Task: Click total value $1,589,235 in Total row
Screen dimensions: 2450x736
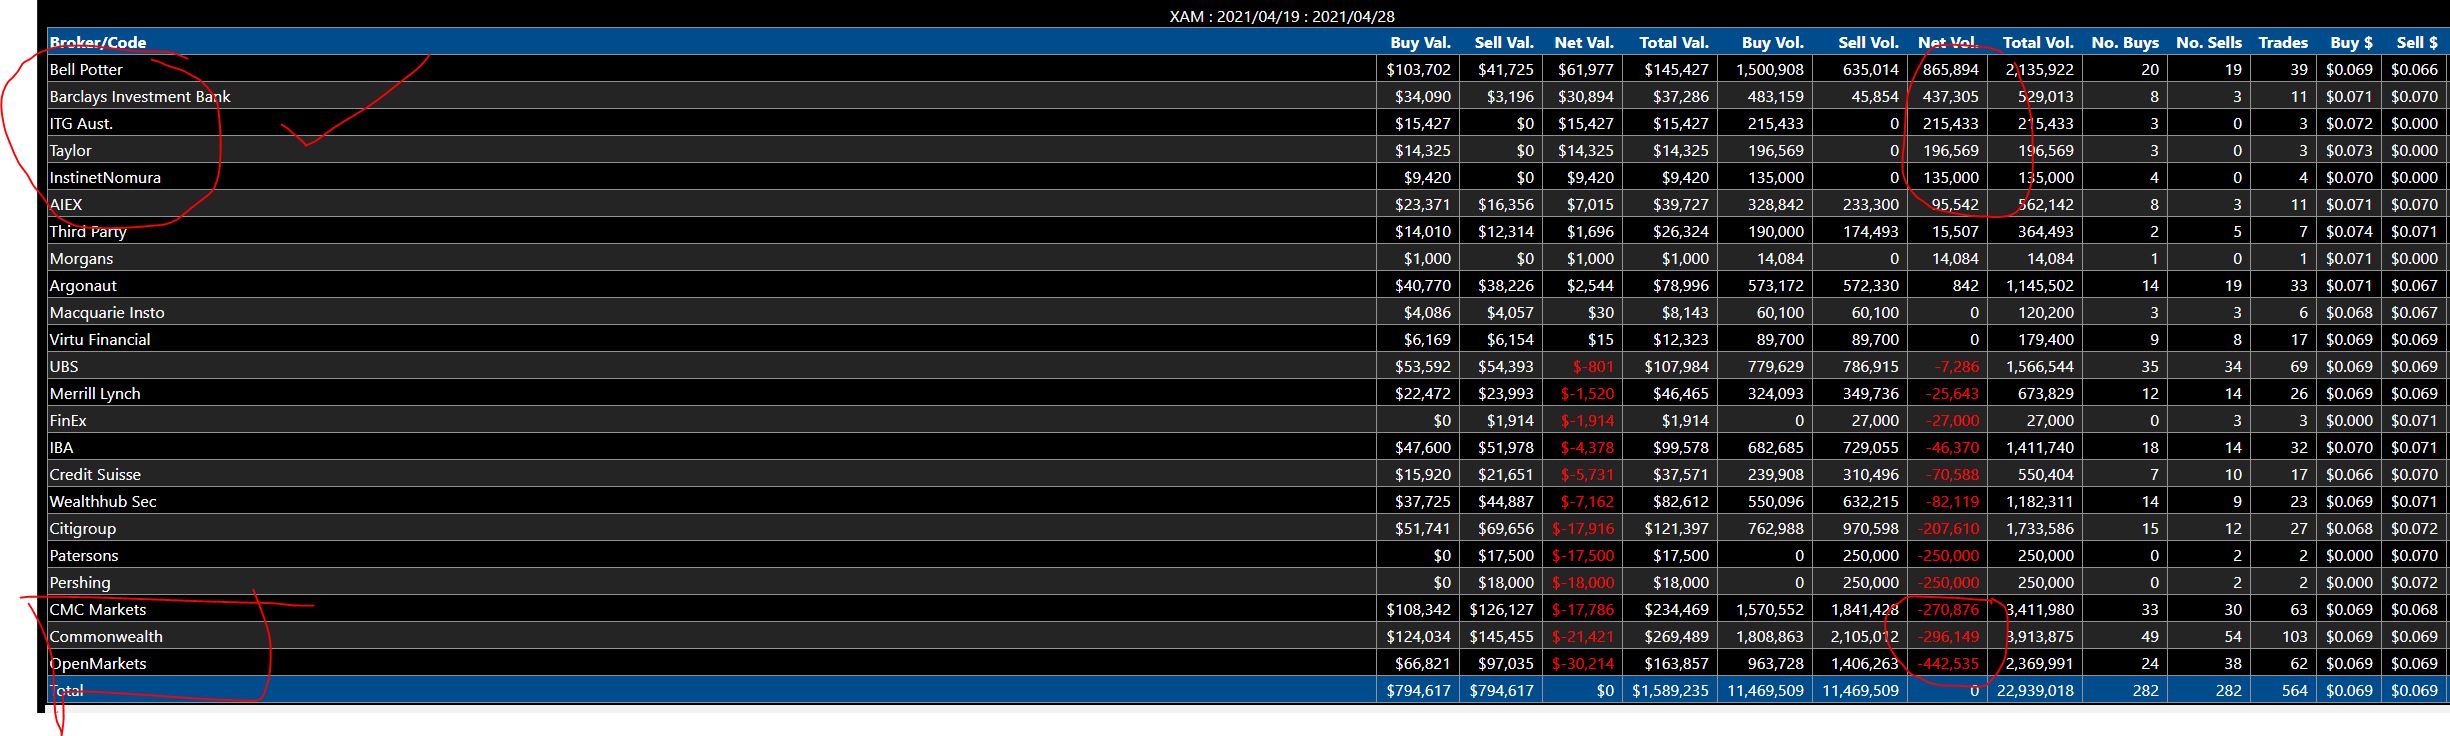Action: click(x=1671, y=690)
